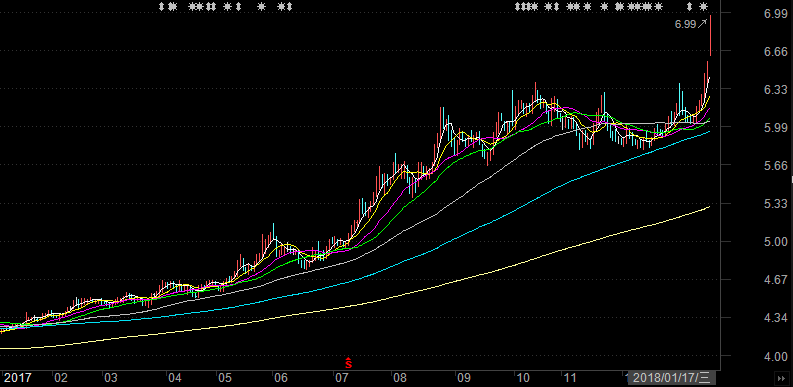Select month 02 on the time axis

tap(61, 378)
